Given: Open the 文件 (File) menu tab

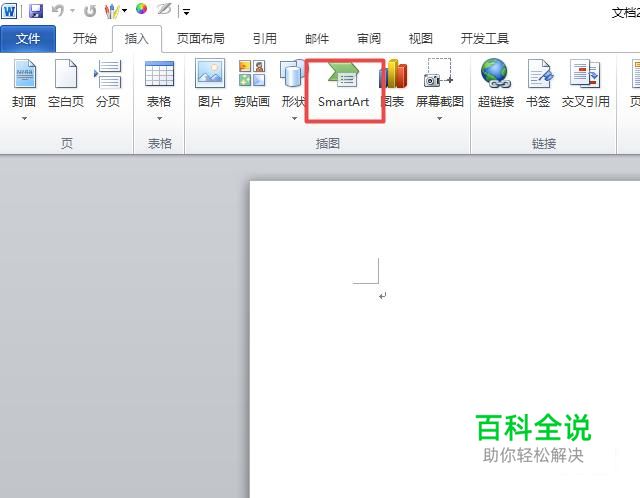Looking at the screenshot, I should (28, 39).
